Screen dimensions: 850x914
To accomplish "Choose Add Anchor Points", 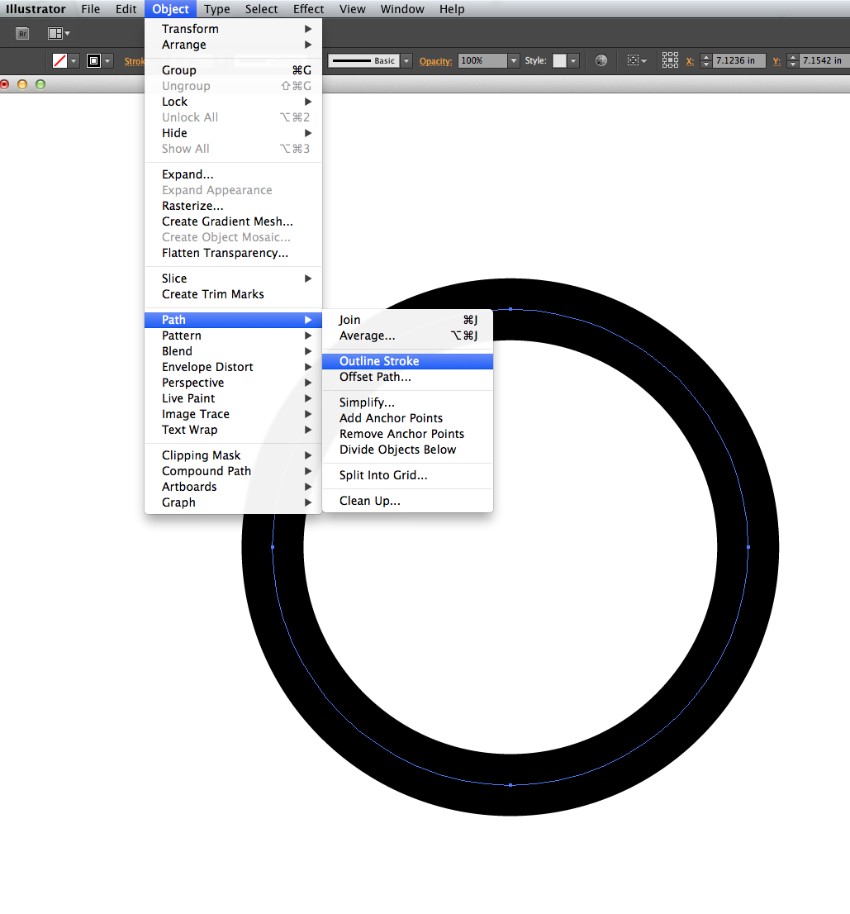I will click(x=407, y=419).
